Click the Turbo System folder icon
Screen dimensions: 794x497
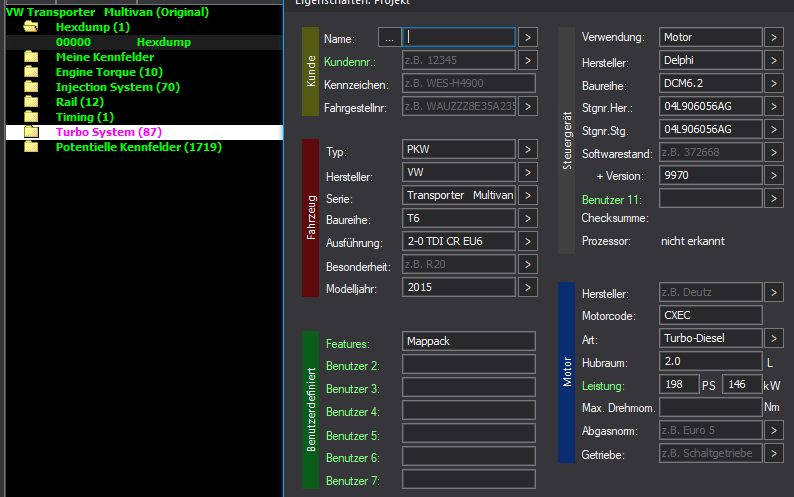coord(31,132)
